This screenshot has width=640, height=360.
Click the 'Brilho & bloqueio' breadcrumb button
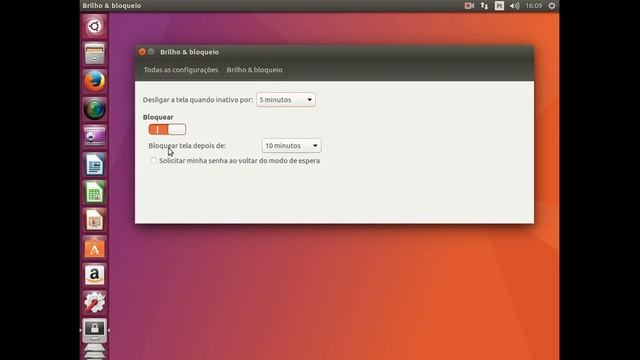pos(254,70)
